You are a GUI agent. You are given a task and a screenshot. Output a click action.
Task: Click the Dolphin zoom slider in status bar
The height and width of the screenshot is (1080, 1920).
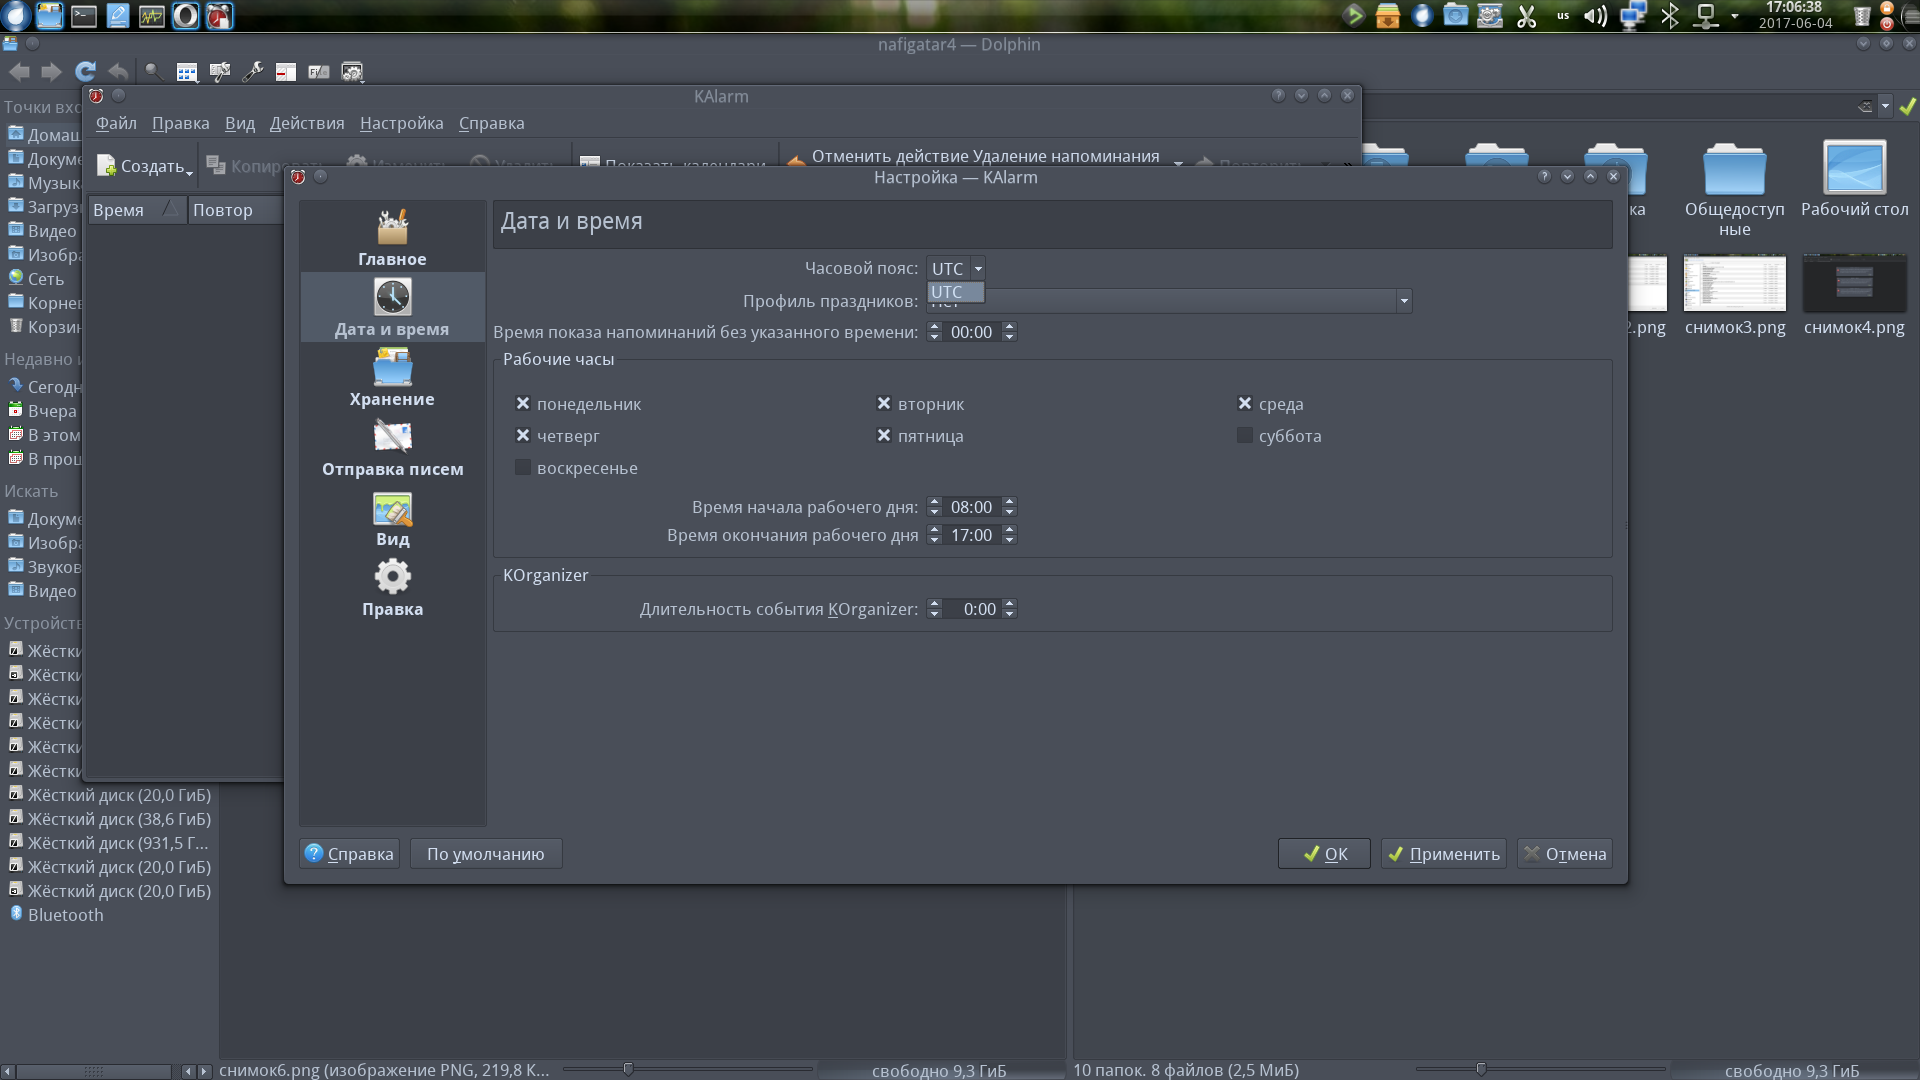point(628,1069)
